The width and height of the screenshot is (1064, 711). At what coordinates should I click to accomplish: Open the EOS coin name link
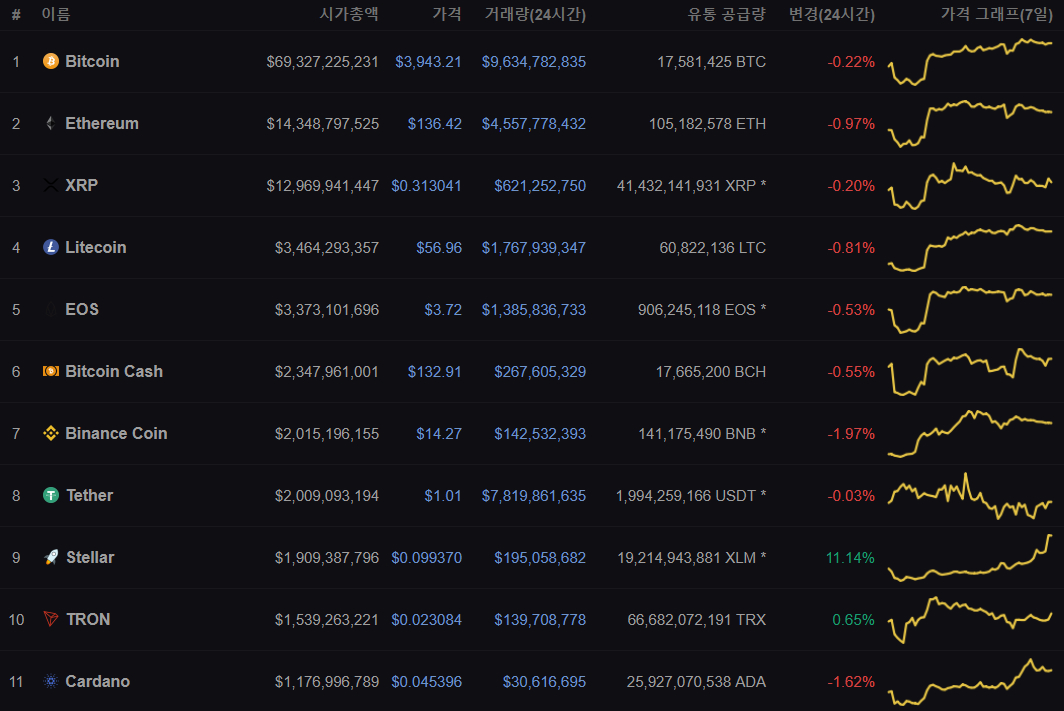pyautogui.click(x=82, y=309)
